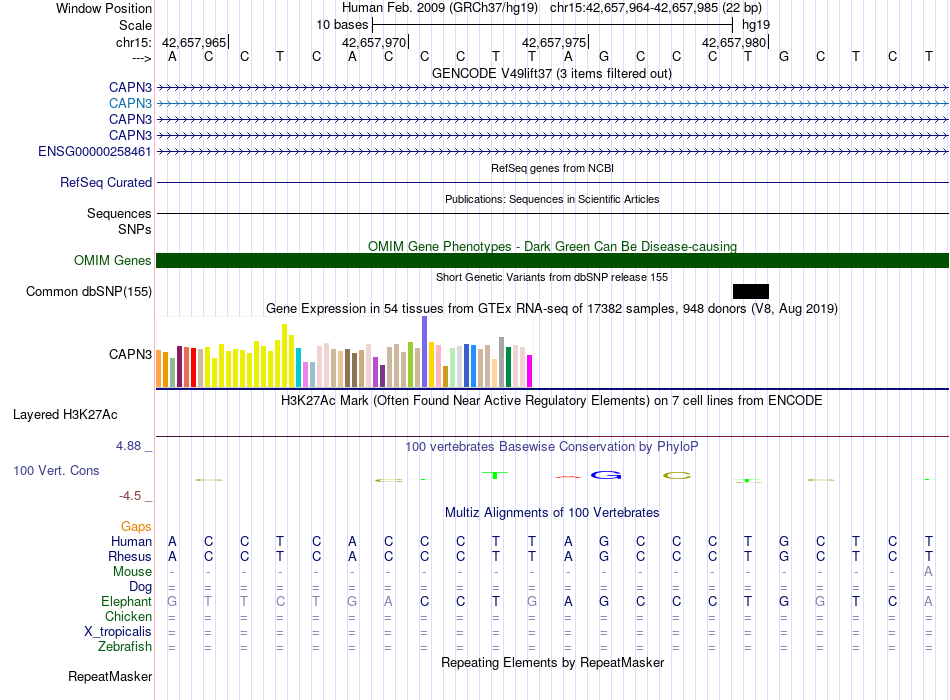Click the Common dbSNP(155) track label
The image size is (950, 700).
tap(89, 292)
